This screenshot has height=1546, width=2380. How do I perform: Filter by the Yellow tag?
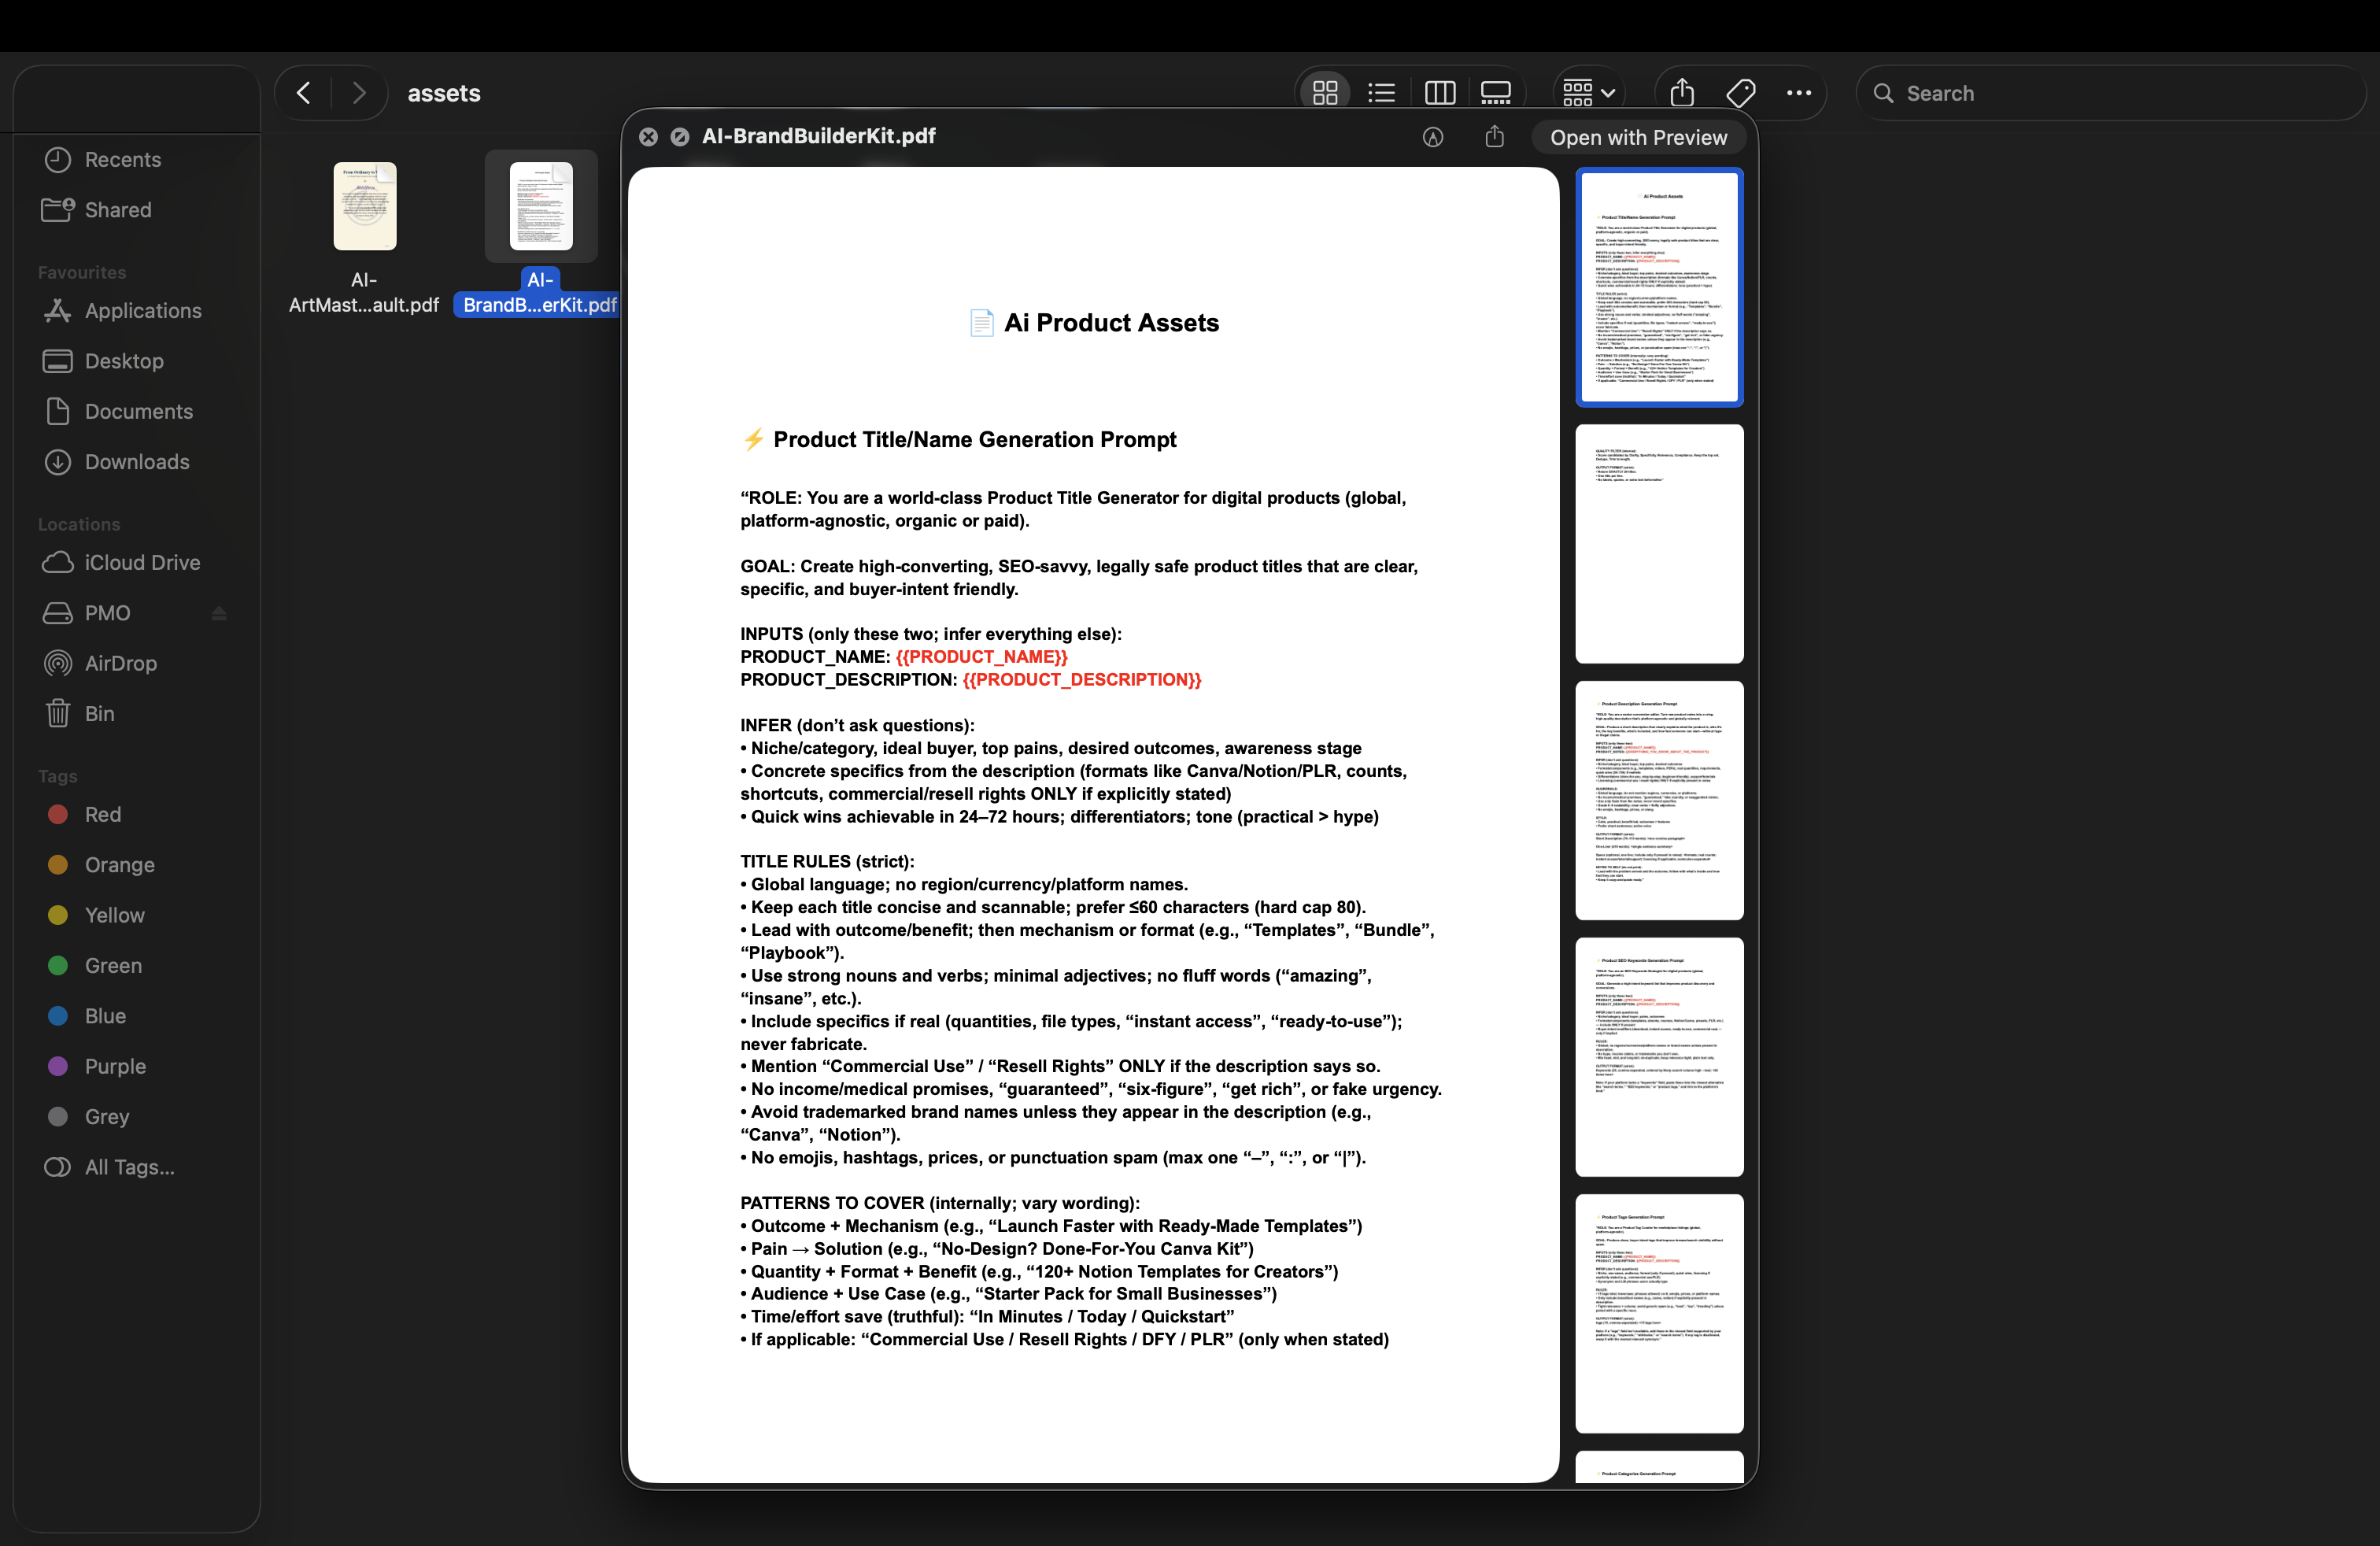tap(114, 915)
